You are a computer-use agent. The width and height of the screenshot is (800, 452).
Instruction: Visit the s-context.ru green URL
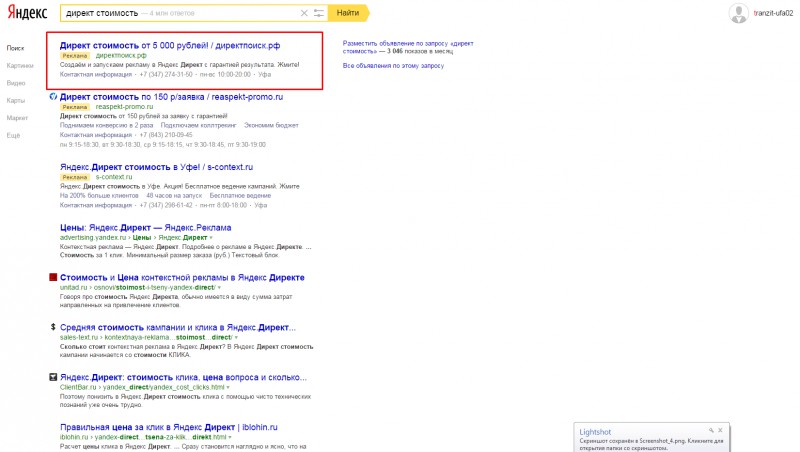(x=114, y=177)
